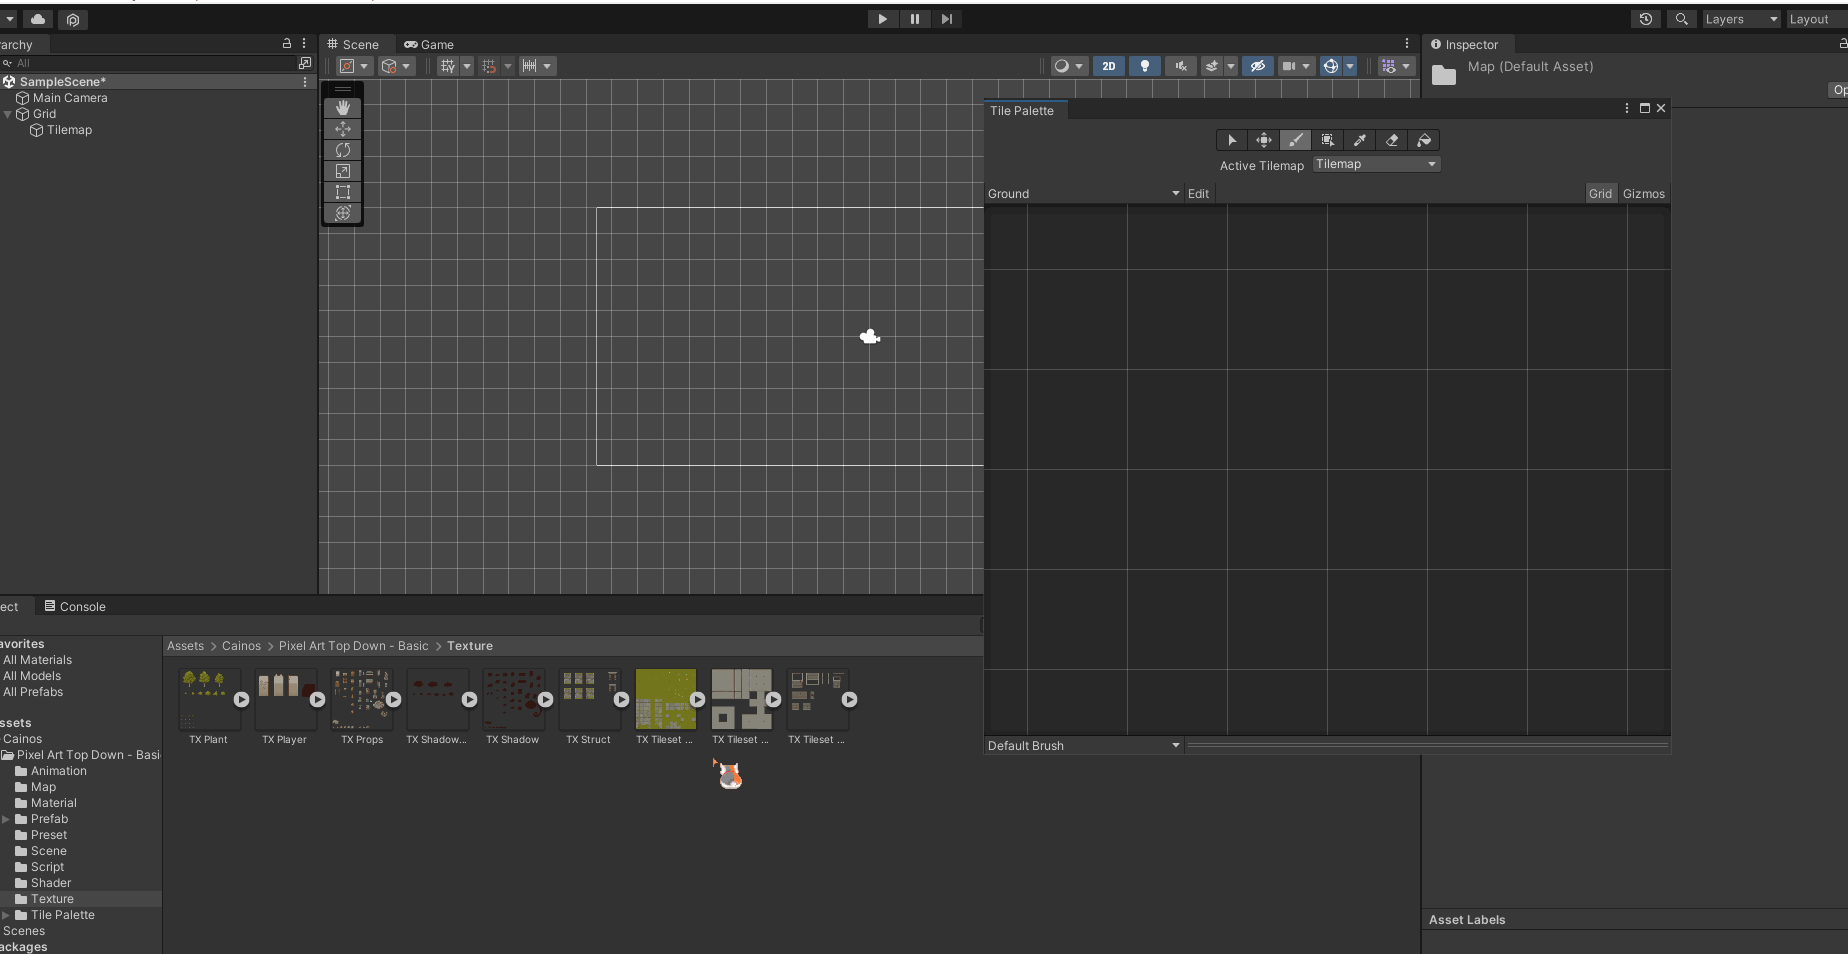Select the Move tool in Scene overlay
This screenshot has width=1848, height=954.
[343, 129]
